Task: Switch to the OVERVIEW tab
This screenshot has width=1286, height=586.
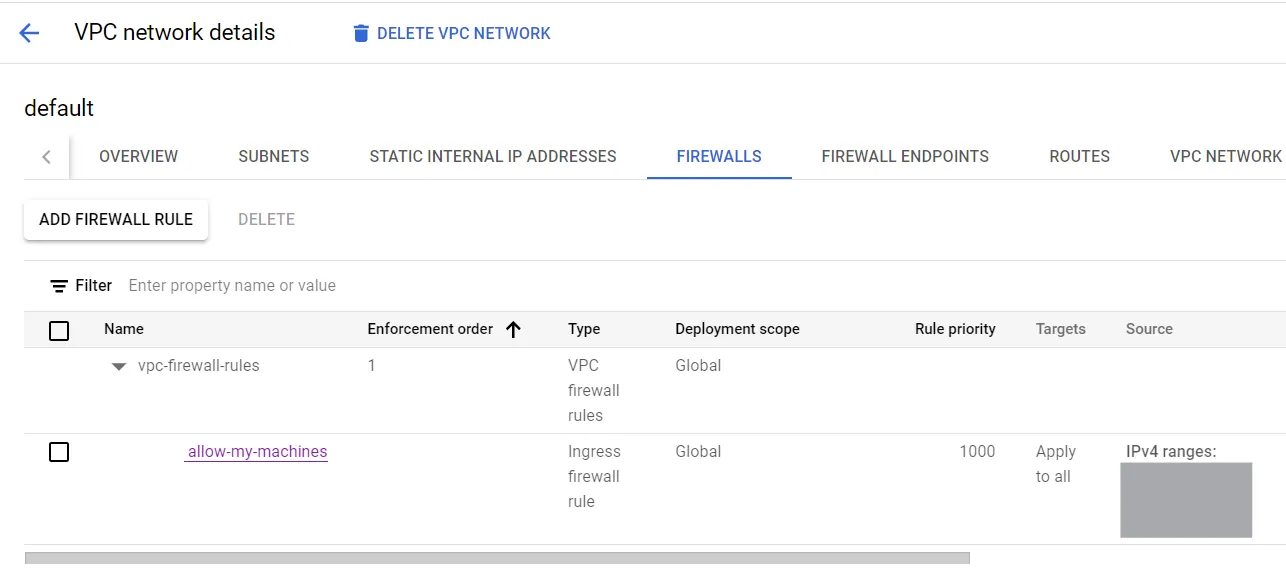Action: pos(137,156)
